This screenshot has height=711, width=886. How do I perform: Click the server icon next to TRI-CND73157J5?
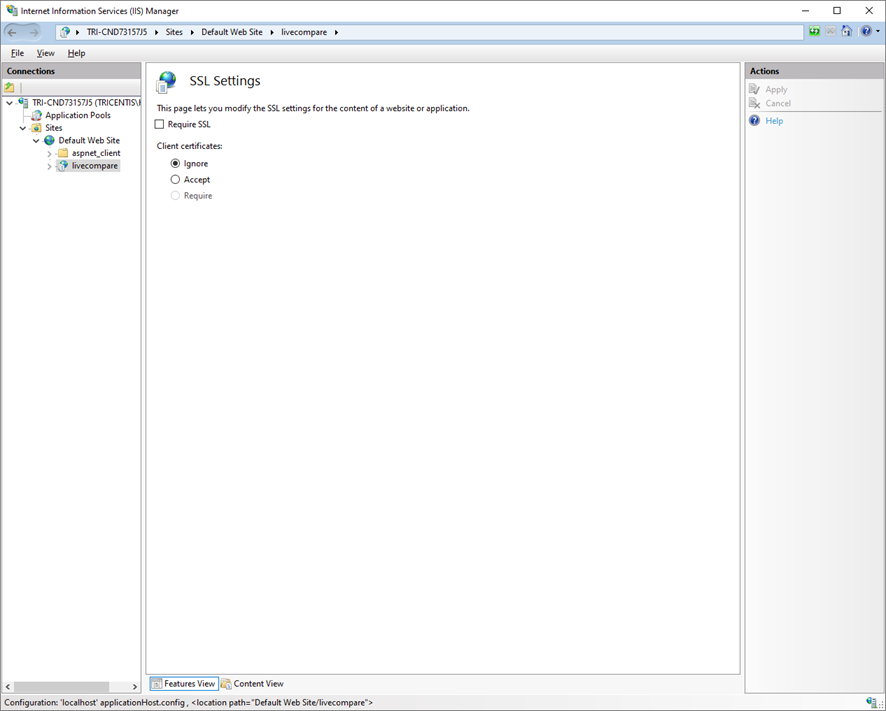22,102
